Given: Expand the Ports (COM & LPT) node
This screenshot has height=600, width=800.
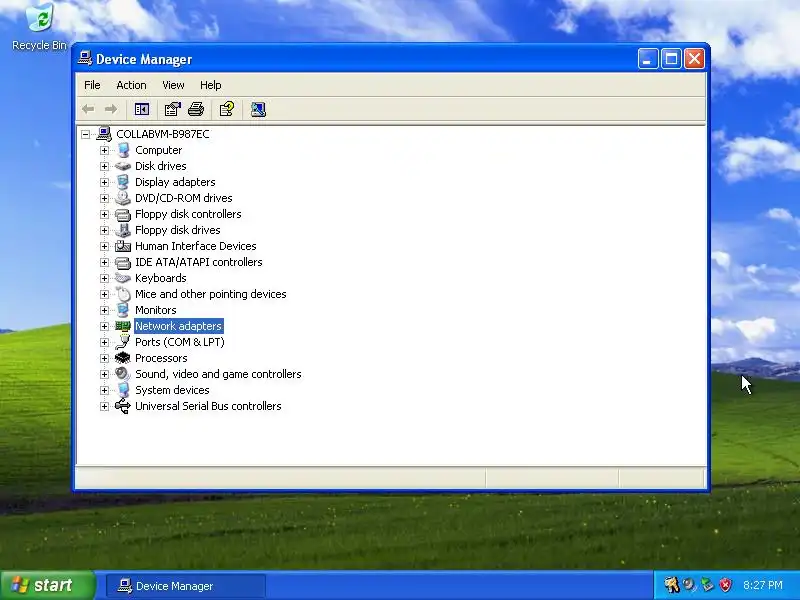Looking at the screenshot, I should click(x=104, y=342).
